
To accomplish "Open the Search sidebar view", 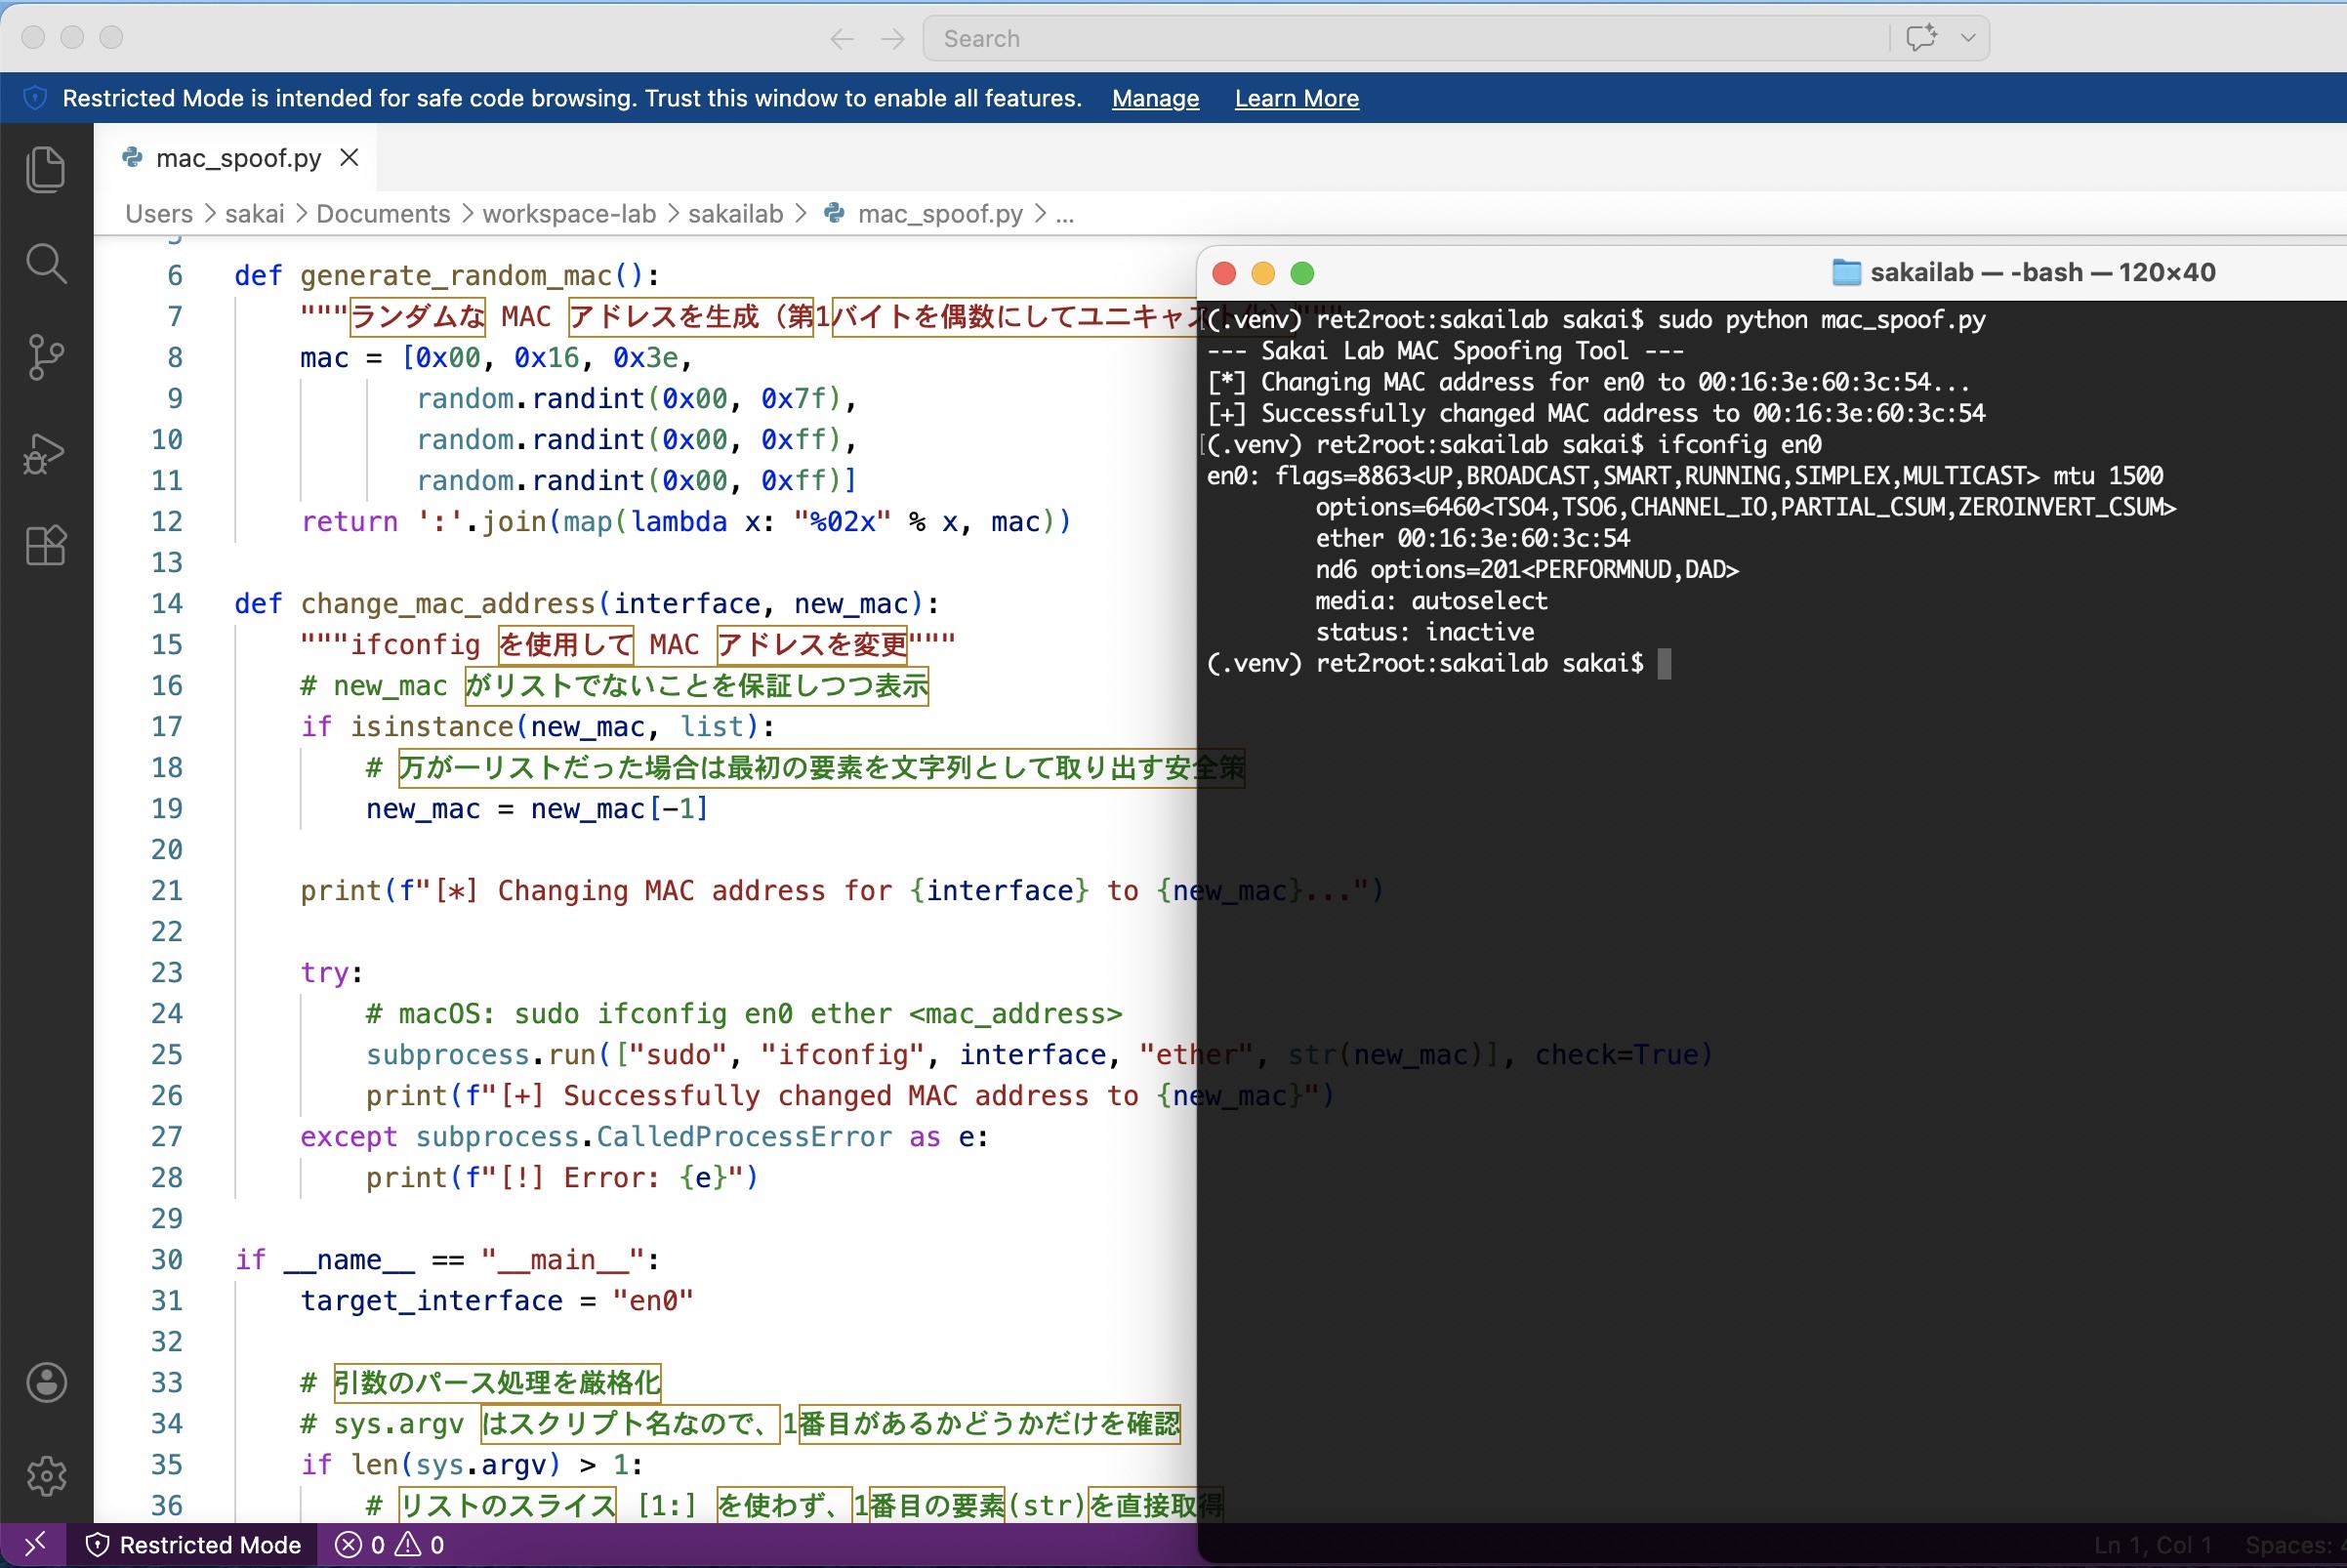I will point(45,263).
